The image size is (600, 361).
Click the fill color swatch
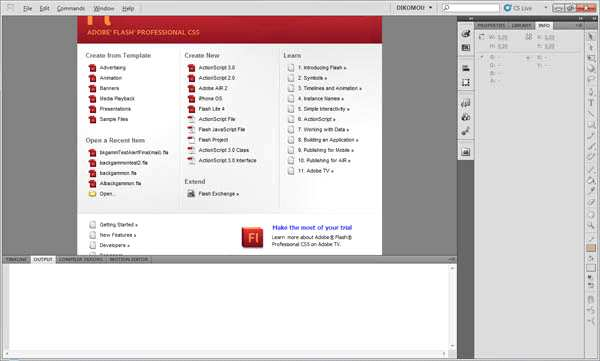(591, 268)
